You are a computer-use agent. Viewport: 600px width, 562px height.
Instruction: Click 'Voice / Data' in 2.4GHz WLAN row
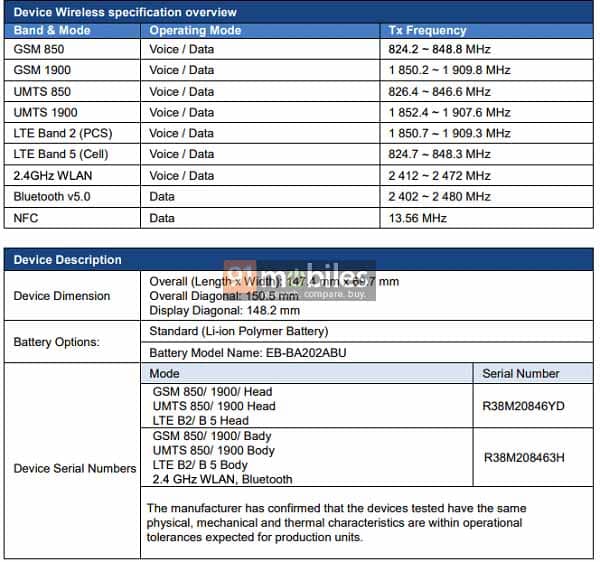click(181, 176)
